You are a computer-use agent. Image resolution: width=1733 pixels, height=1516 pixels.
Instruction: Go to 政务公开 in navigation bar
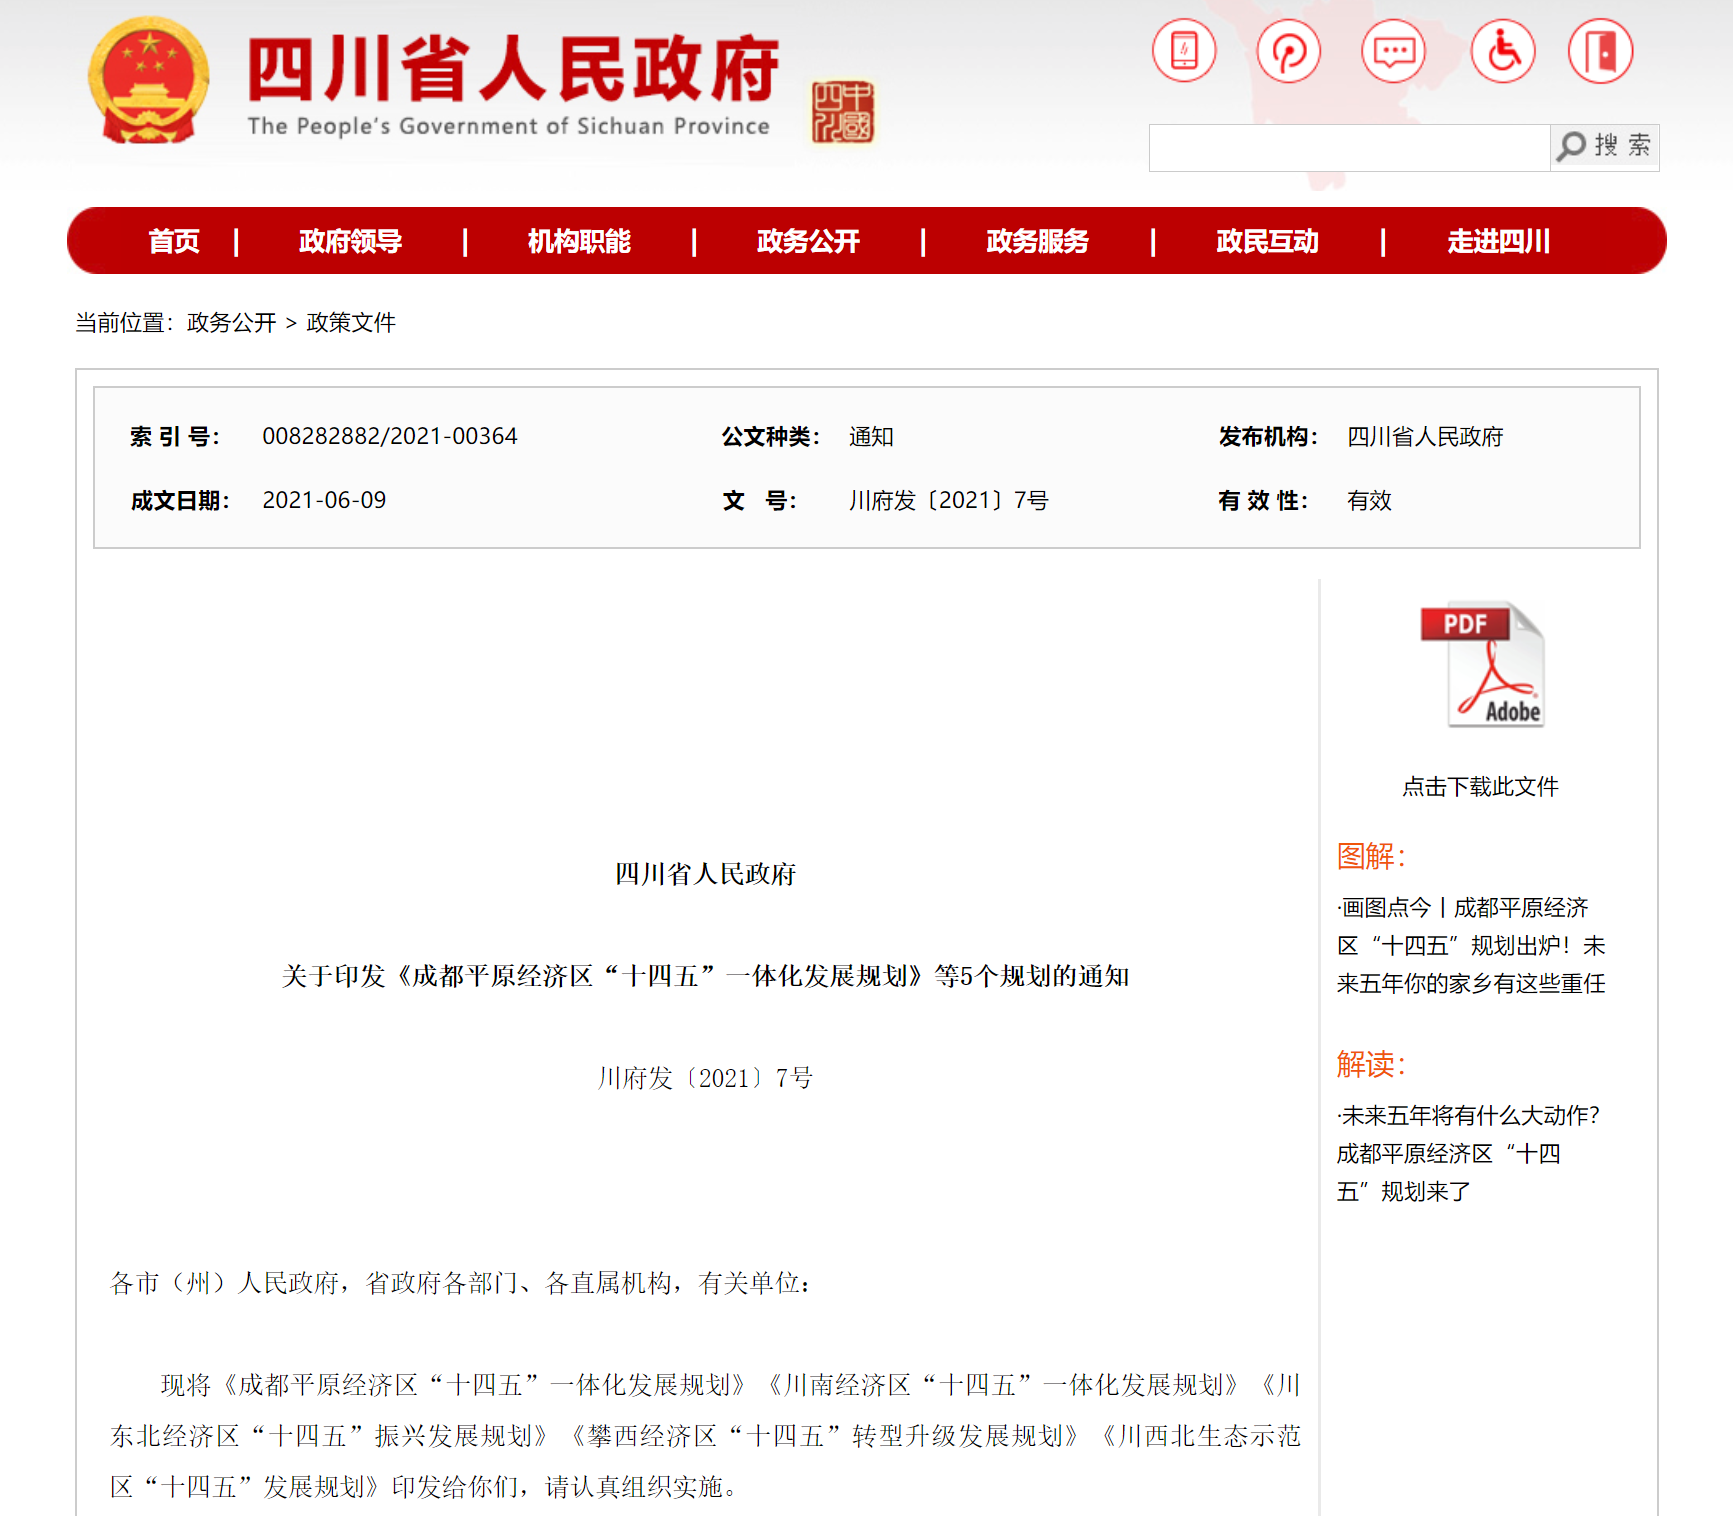[x=808, y=241]
